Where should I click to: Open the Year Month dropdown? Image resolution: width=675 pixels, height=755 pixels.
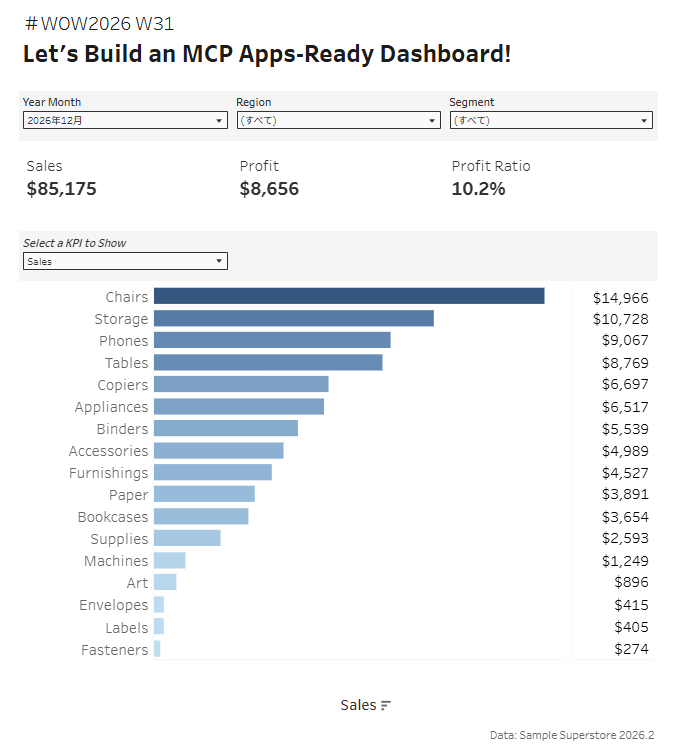pyautogui.click(x=125, y=120)
